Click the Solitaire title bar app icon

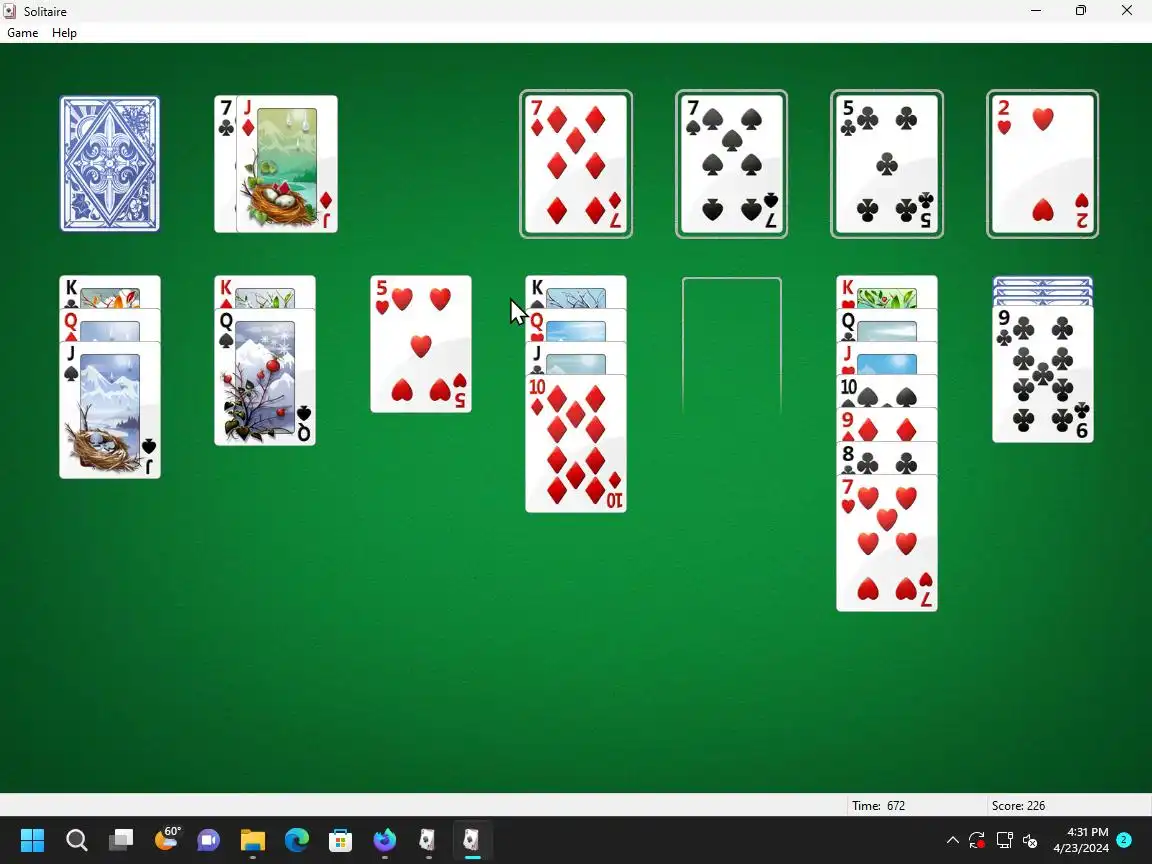[x=10, y=11]
